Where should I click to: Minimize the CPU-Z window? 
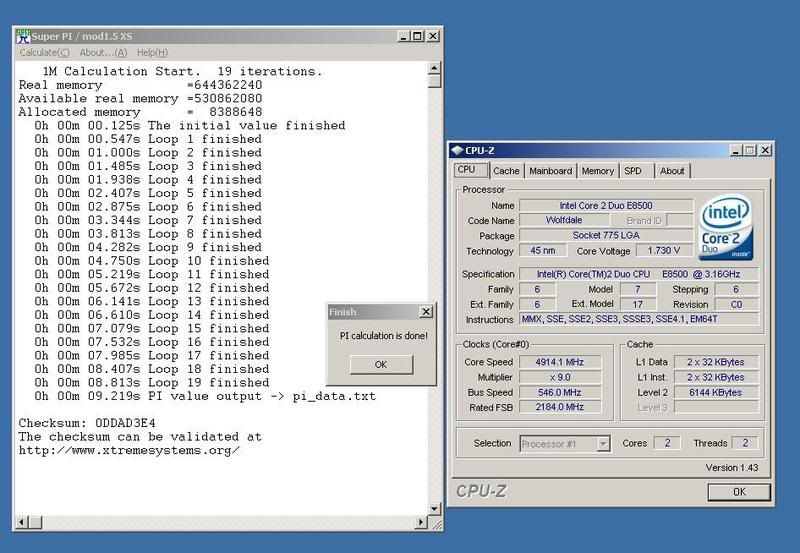(736, 150)
